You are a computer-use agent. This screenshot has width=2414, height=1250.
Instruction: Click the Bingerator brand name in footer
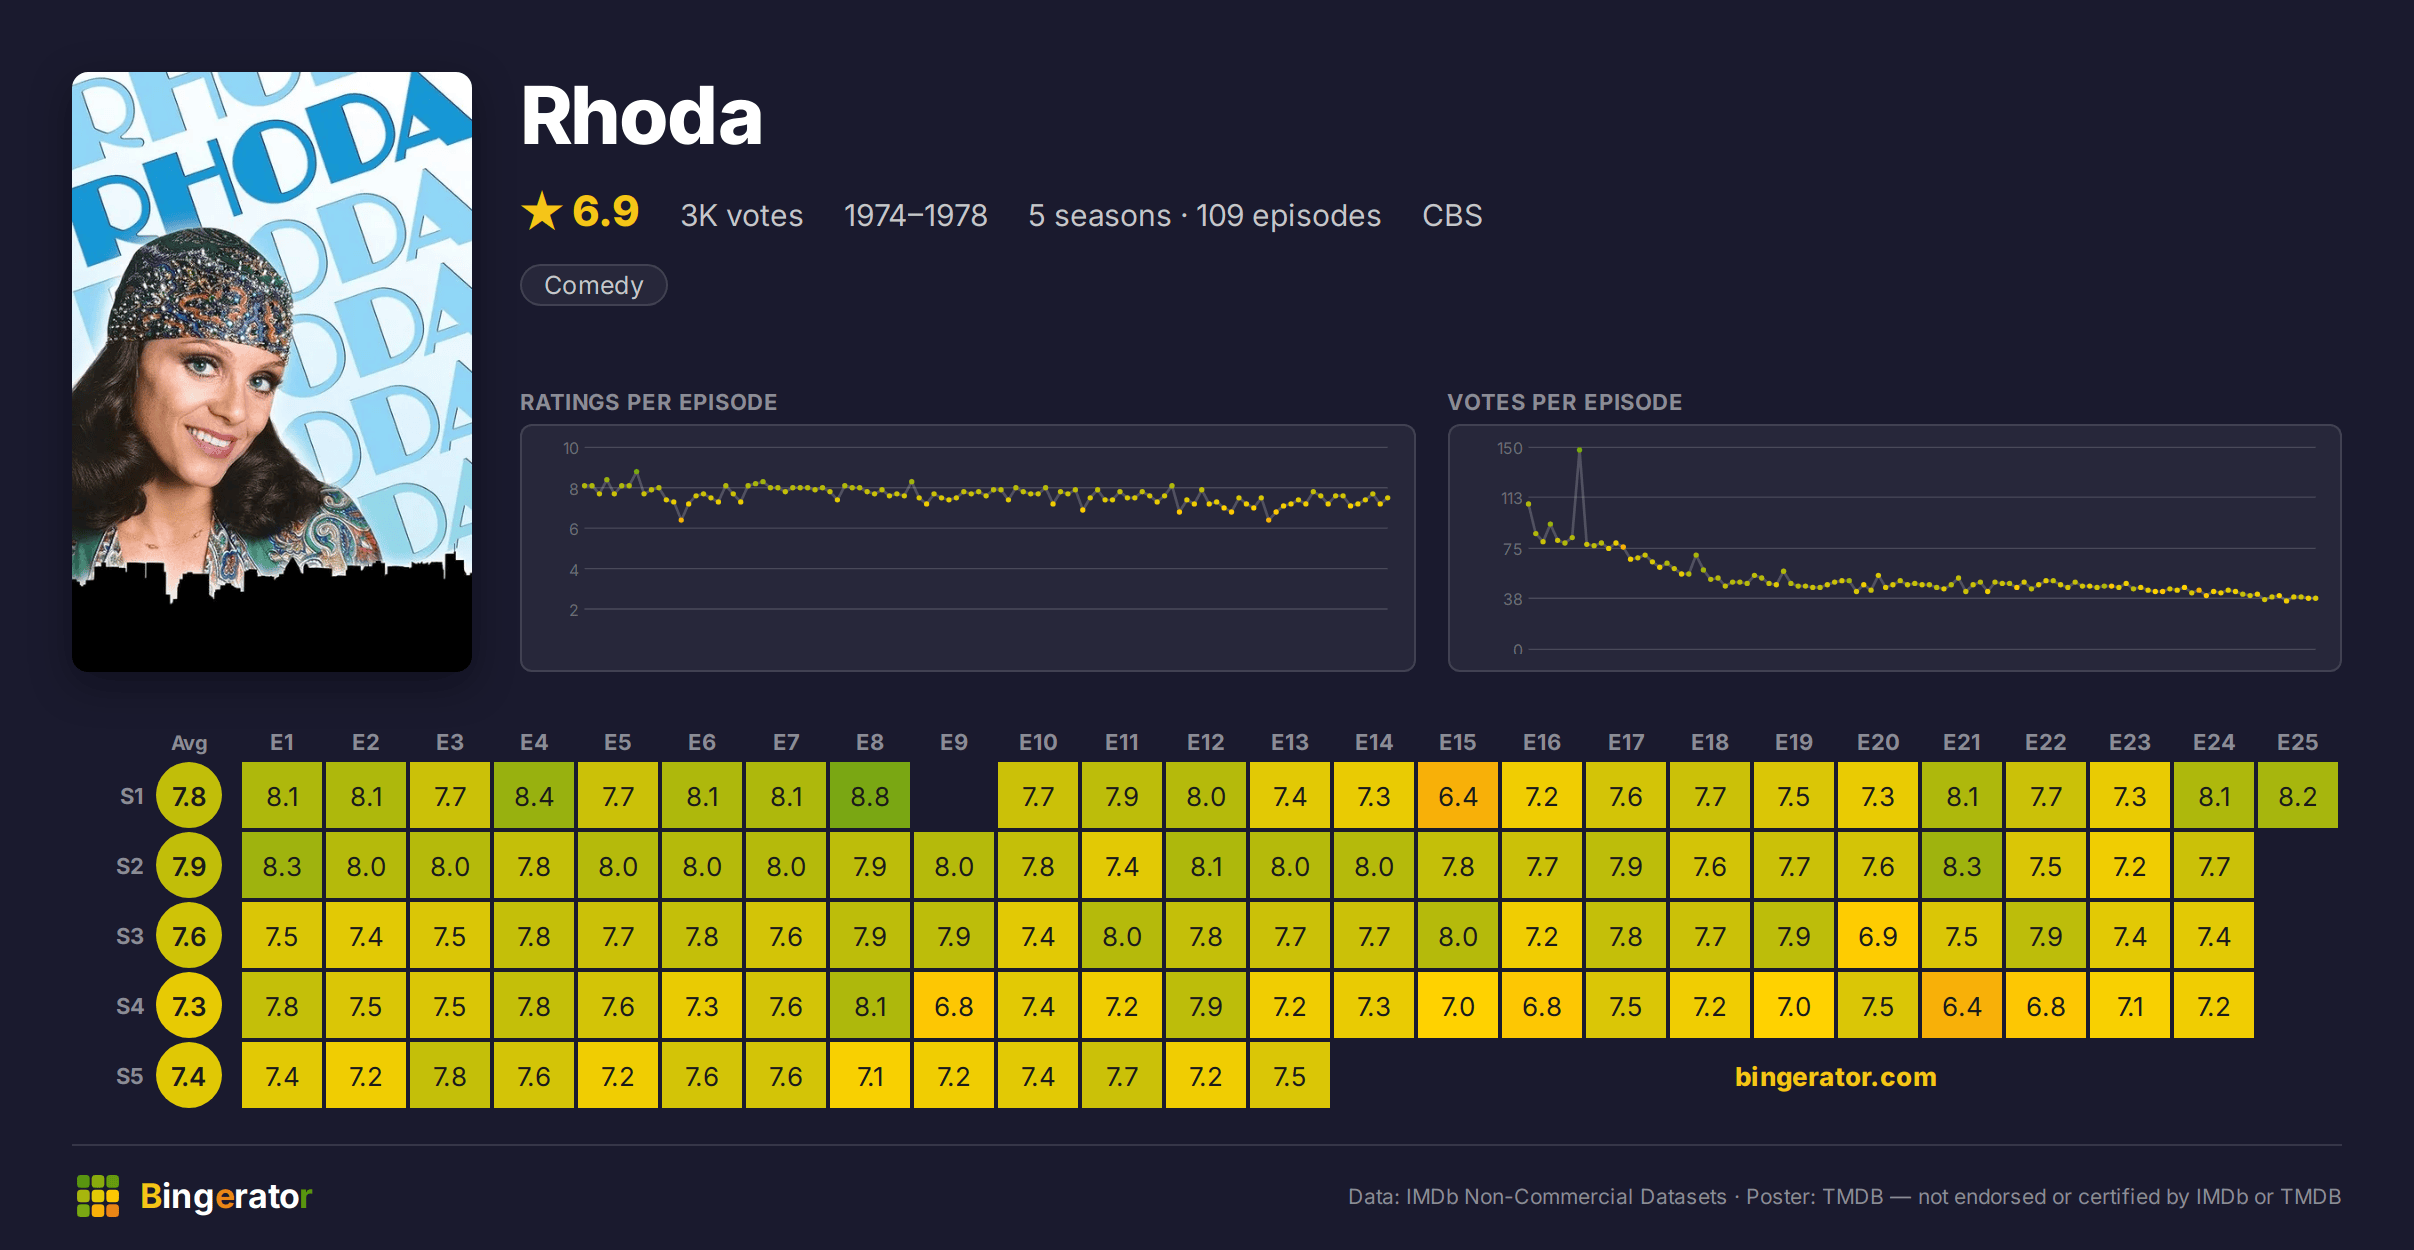pyautogui.click(x=226, y=1196)
